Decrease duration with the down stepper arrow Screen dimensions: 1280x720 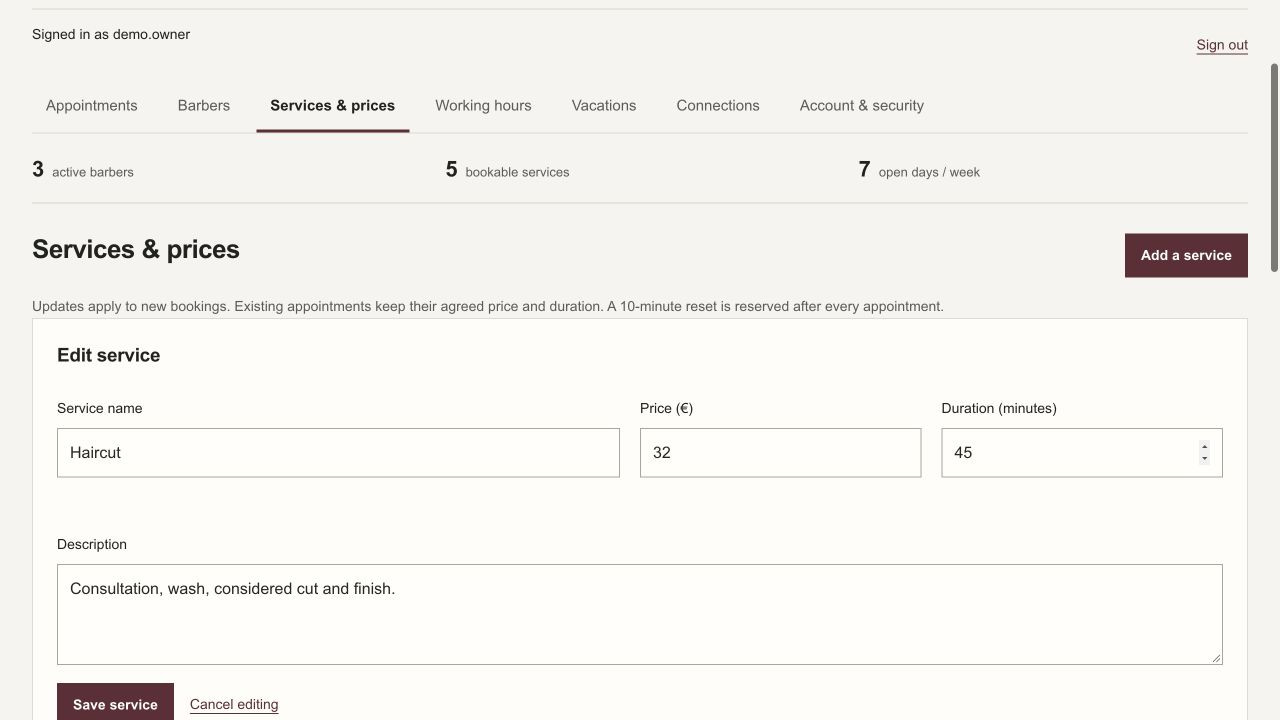coord(1204,459)
